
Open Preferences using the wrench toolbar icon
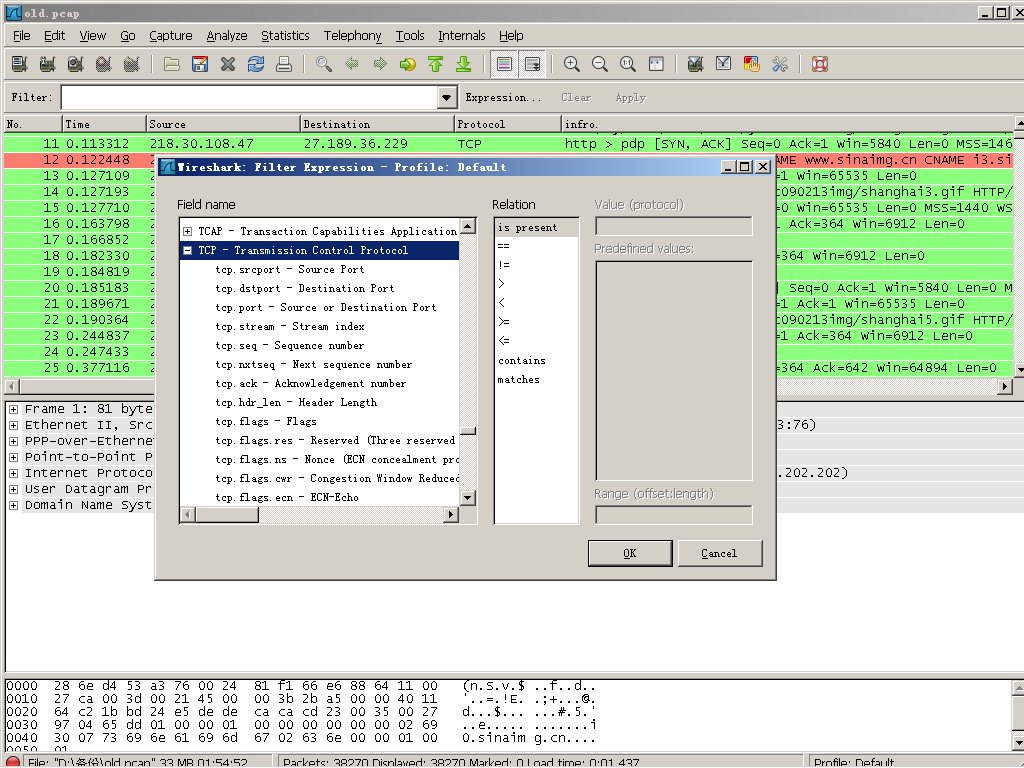tap(780, 64)
